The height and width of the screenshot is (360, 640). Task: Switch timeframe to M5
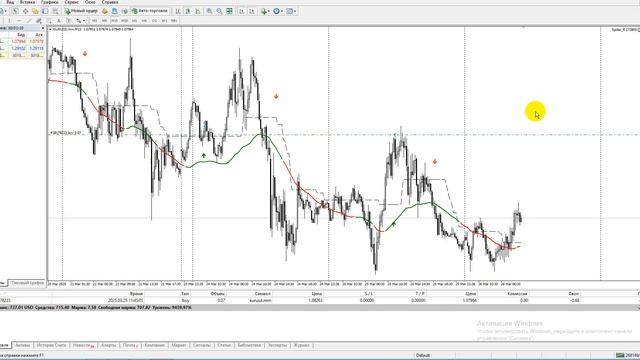(104, 20)
